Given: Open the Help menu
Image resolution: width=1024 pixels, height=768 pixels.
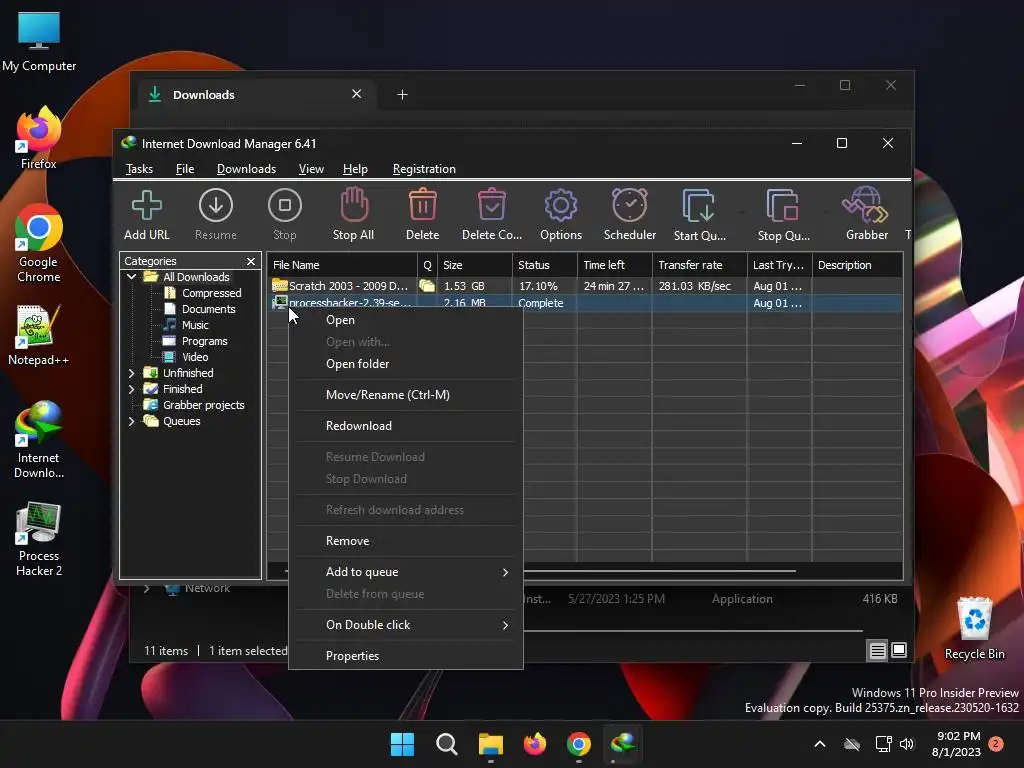Looking at the screenshot, I should (355, 169).
